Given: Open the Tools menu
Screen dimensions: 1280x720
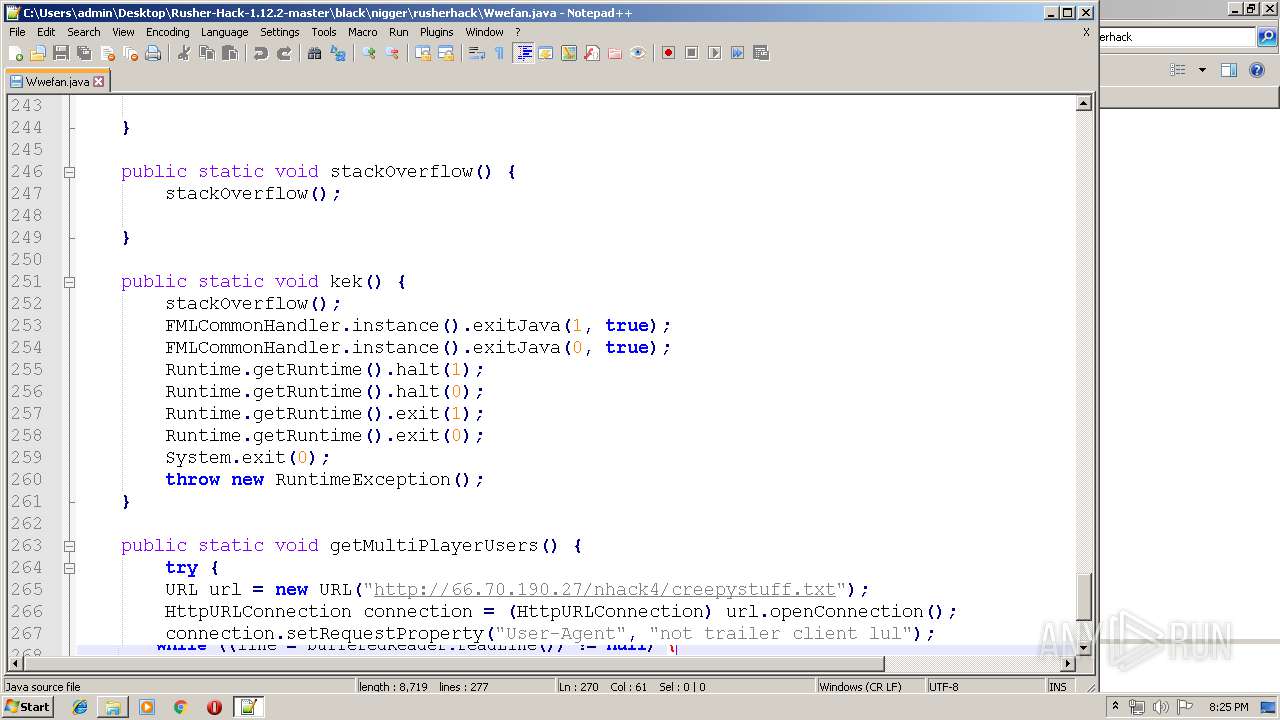Looking at the screenshot, I should tap(324, 32).
